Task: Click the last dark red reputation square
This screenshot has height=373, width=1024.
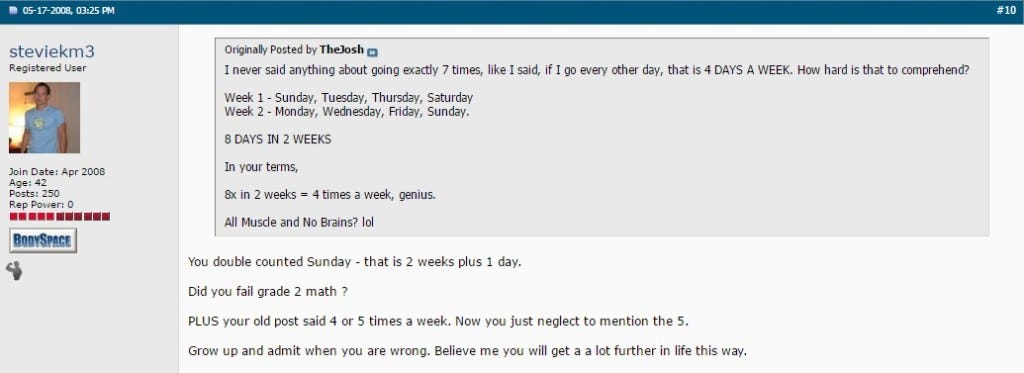Action: coord(106,216)
